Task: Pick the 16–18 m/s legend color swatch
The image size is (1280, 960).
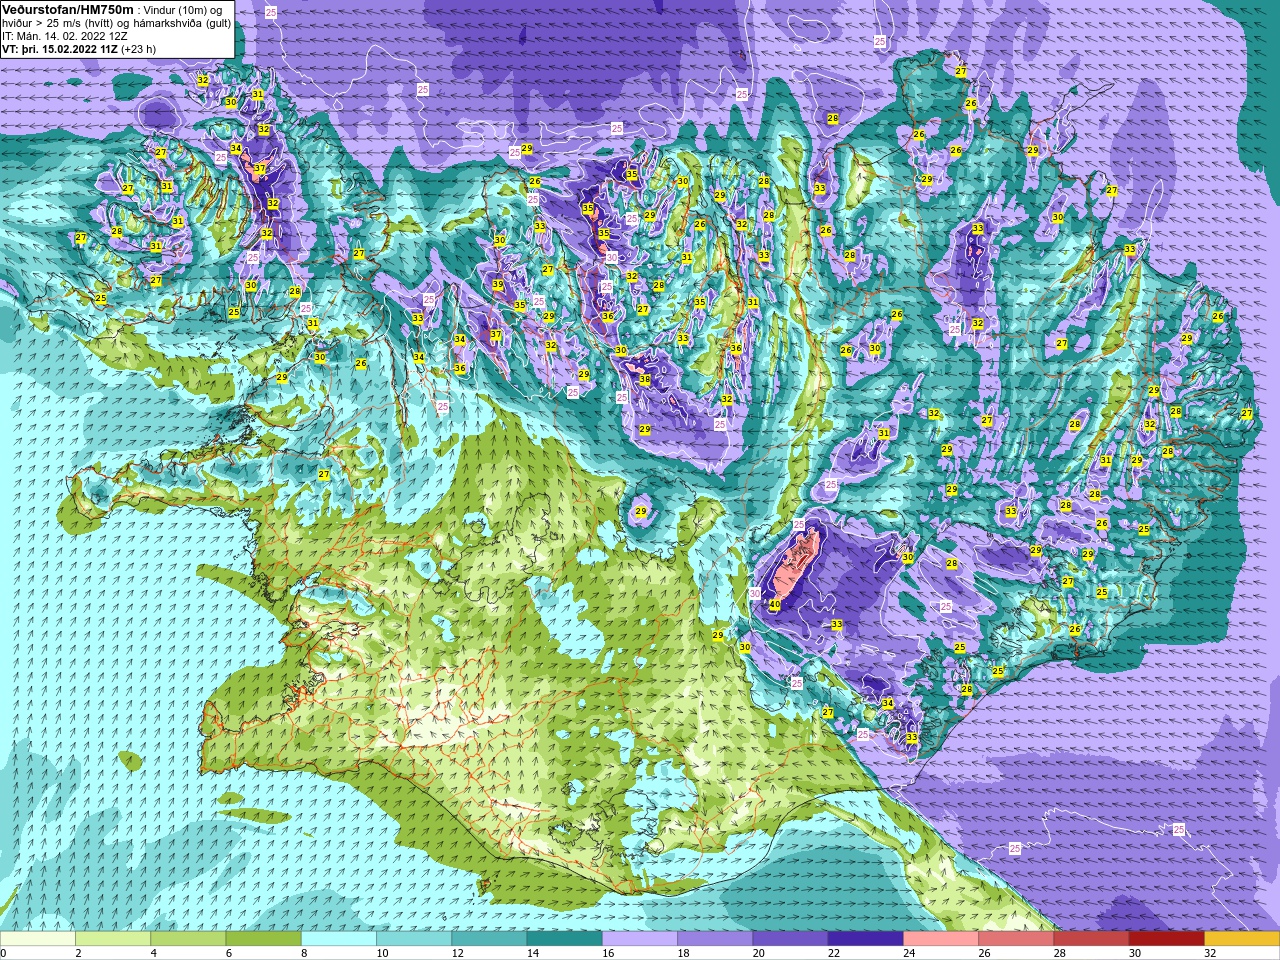Action: click(x=640, y=939)
